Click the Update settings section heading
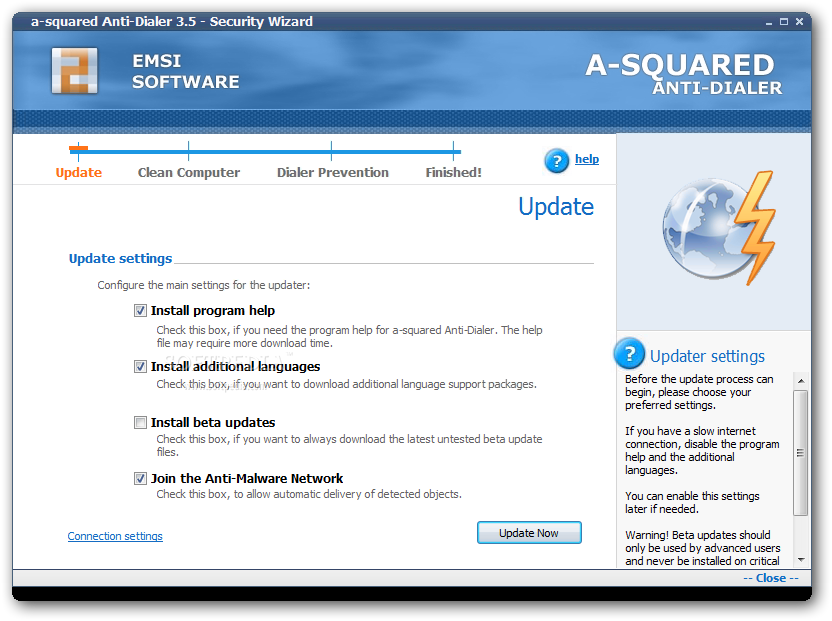Viewport: 832px width, 621px height. click(120, 258)
